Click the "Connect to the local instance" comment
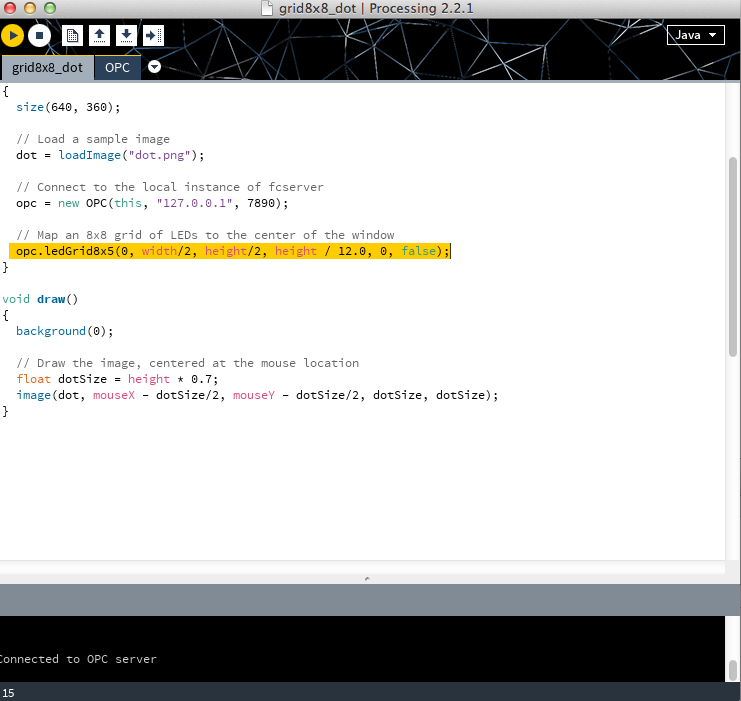 170,187
